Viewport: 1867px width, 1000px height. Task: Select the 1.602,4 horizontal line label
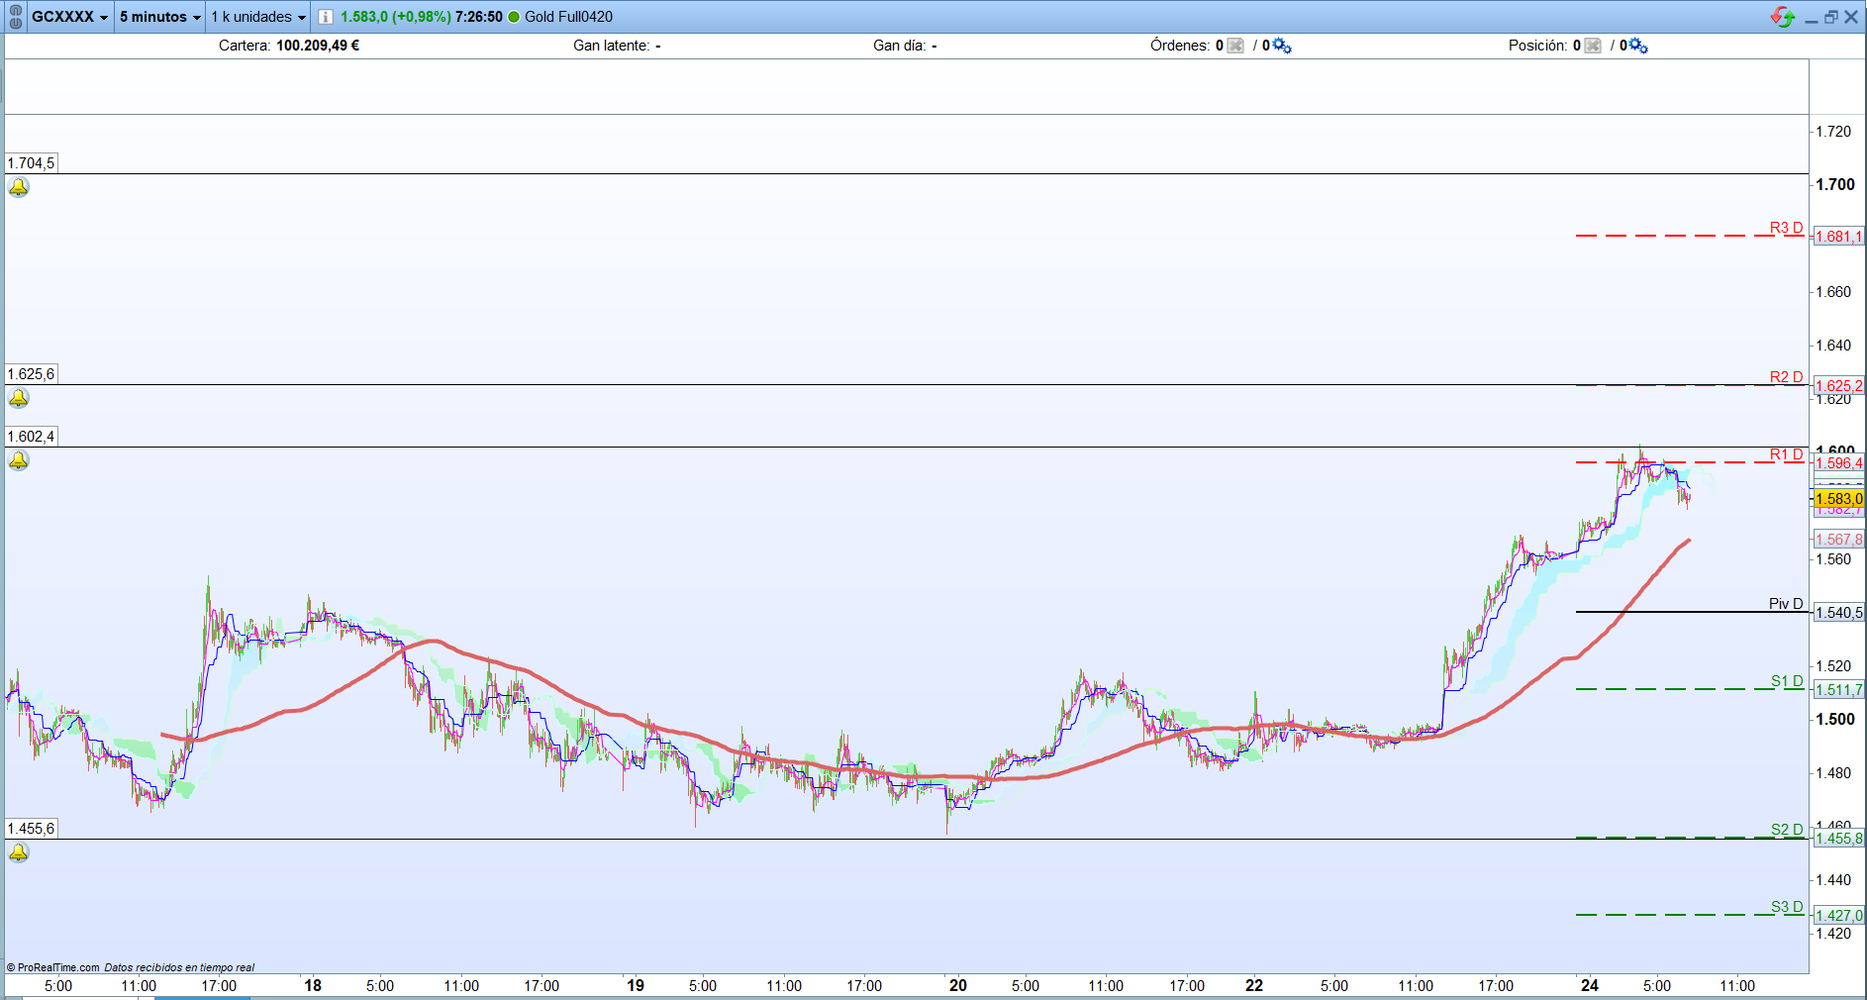tap(31, 436)
